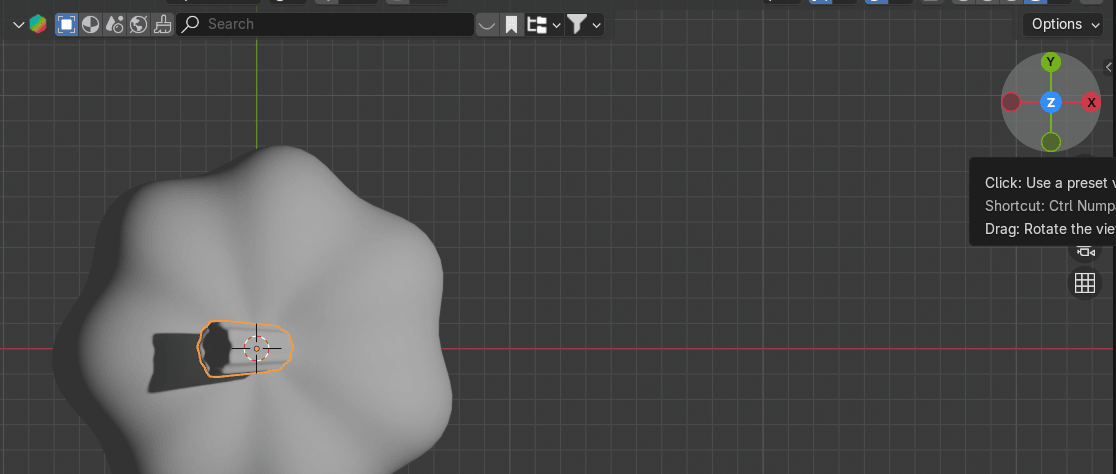Click the red X axis on gizmo
This screenshot has height=474, width=1116.
(1091, 102)
